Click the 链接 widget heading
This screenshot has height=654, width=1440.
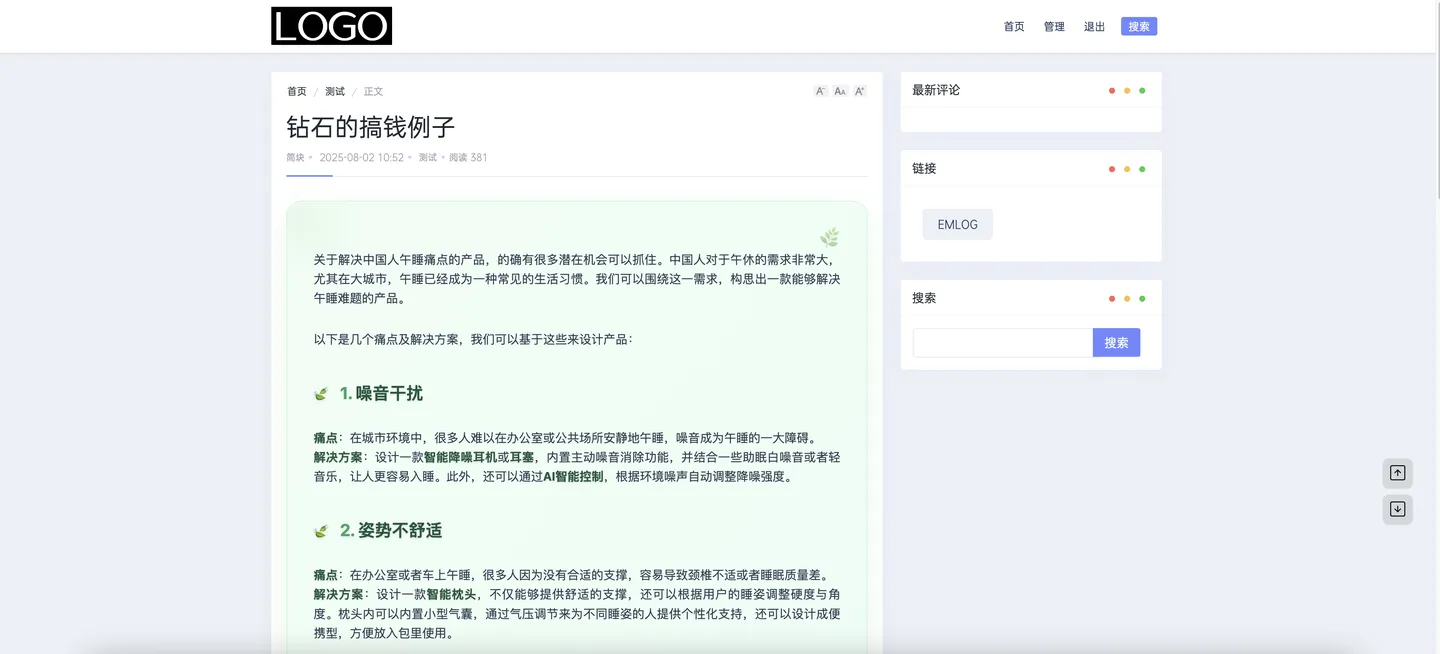tap(924, 168)
